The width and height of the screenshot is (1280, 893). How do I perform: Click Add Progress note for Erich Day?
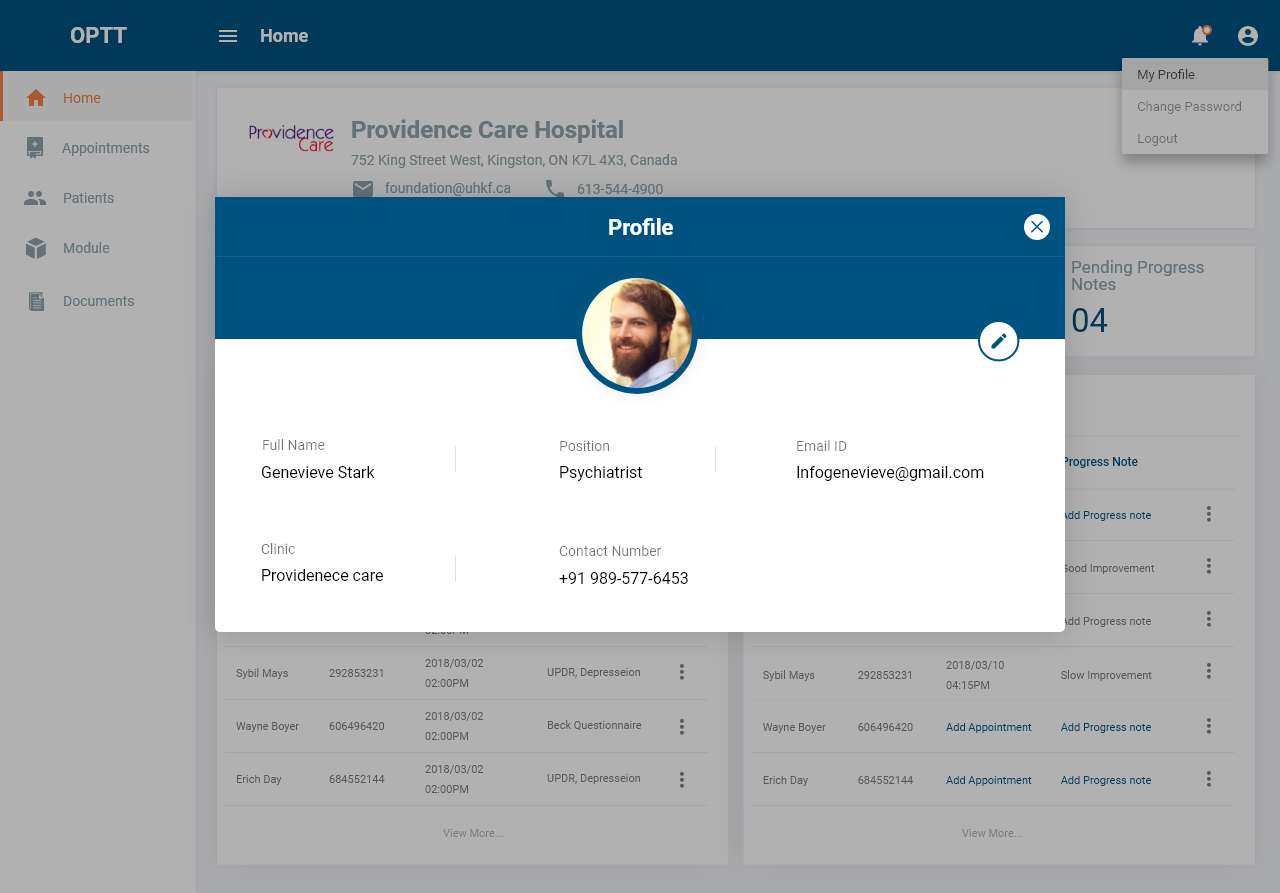[x=1105, y=780]
